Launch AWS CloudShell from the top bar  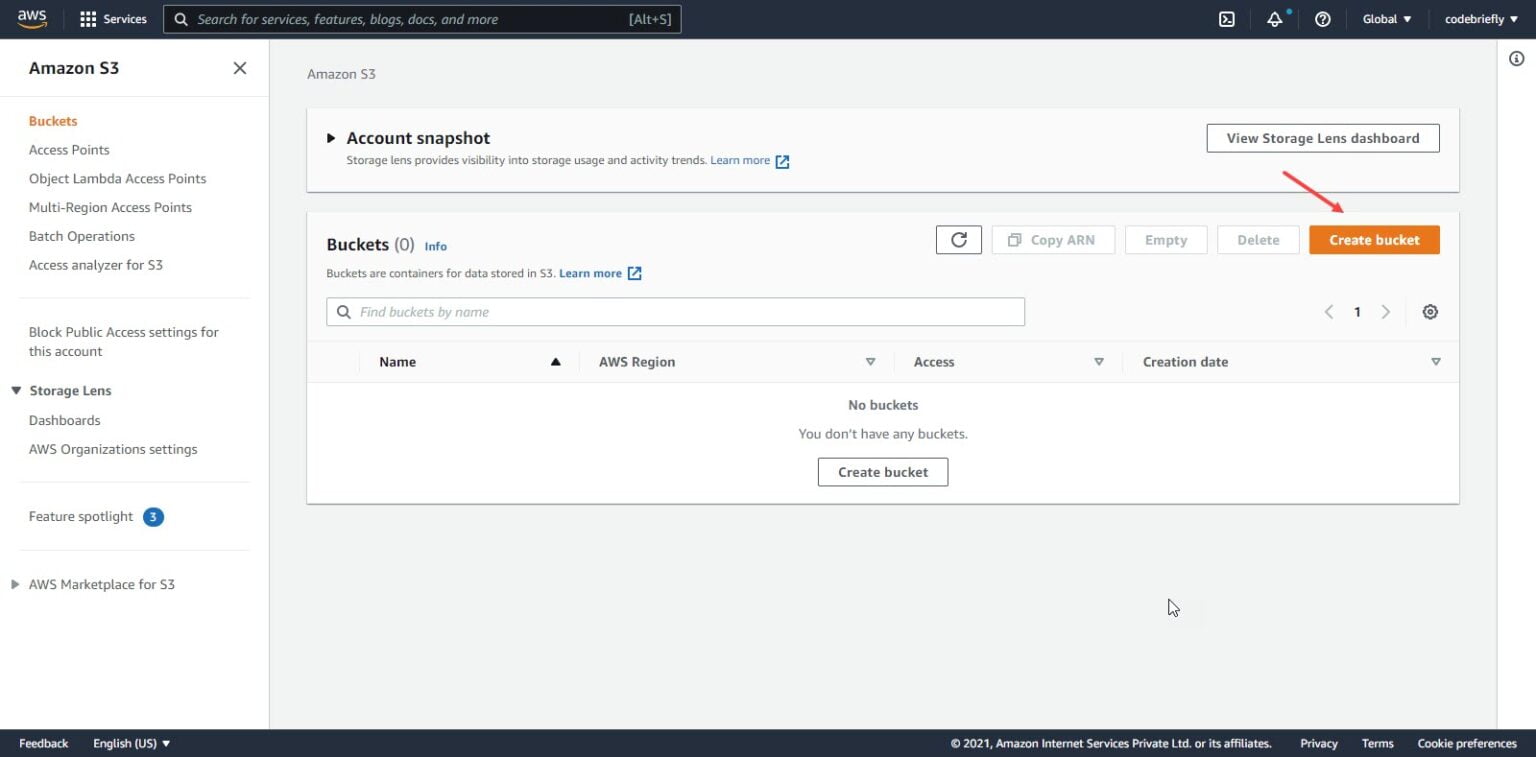point(1226,18)
